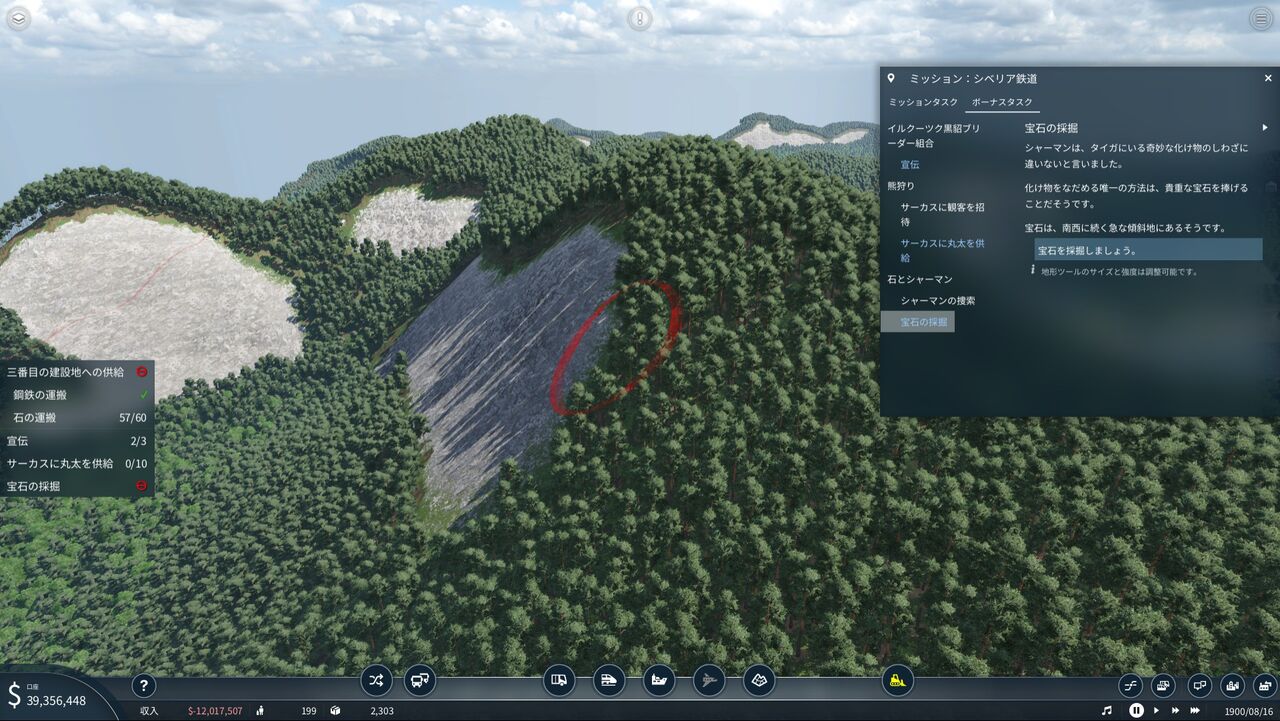Click the highlighted 宝石を採掘しましょう objective
Image resolution: width=1280 pixels, height=721 pixels.
click(x=1148, y=250)
